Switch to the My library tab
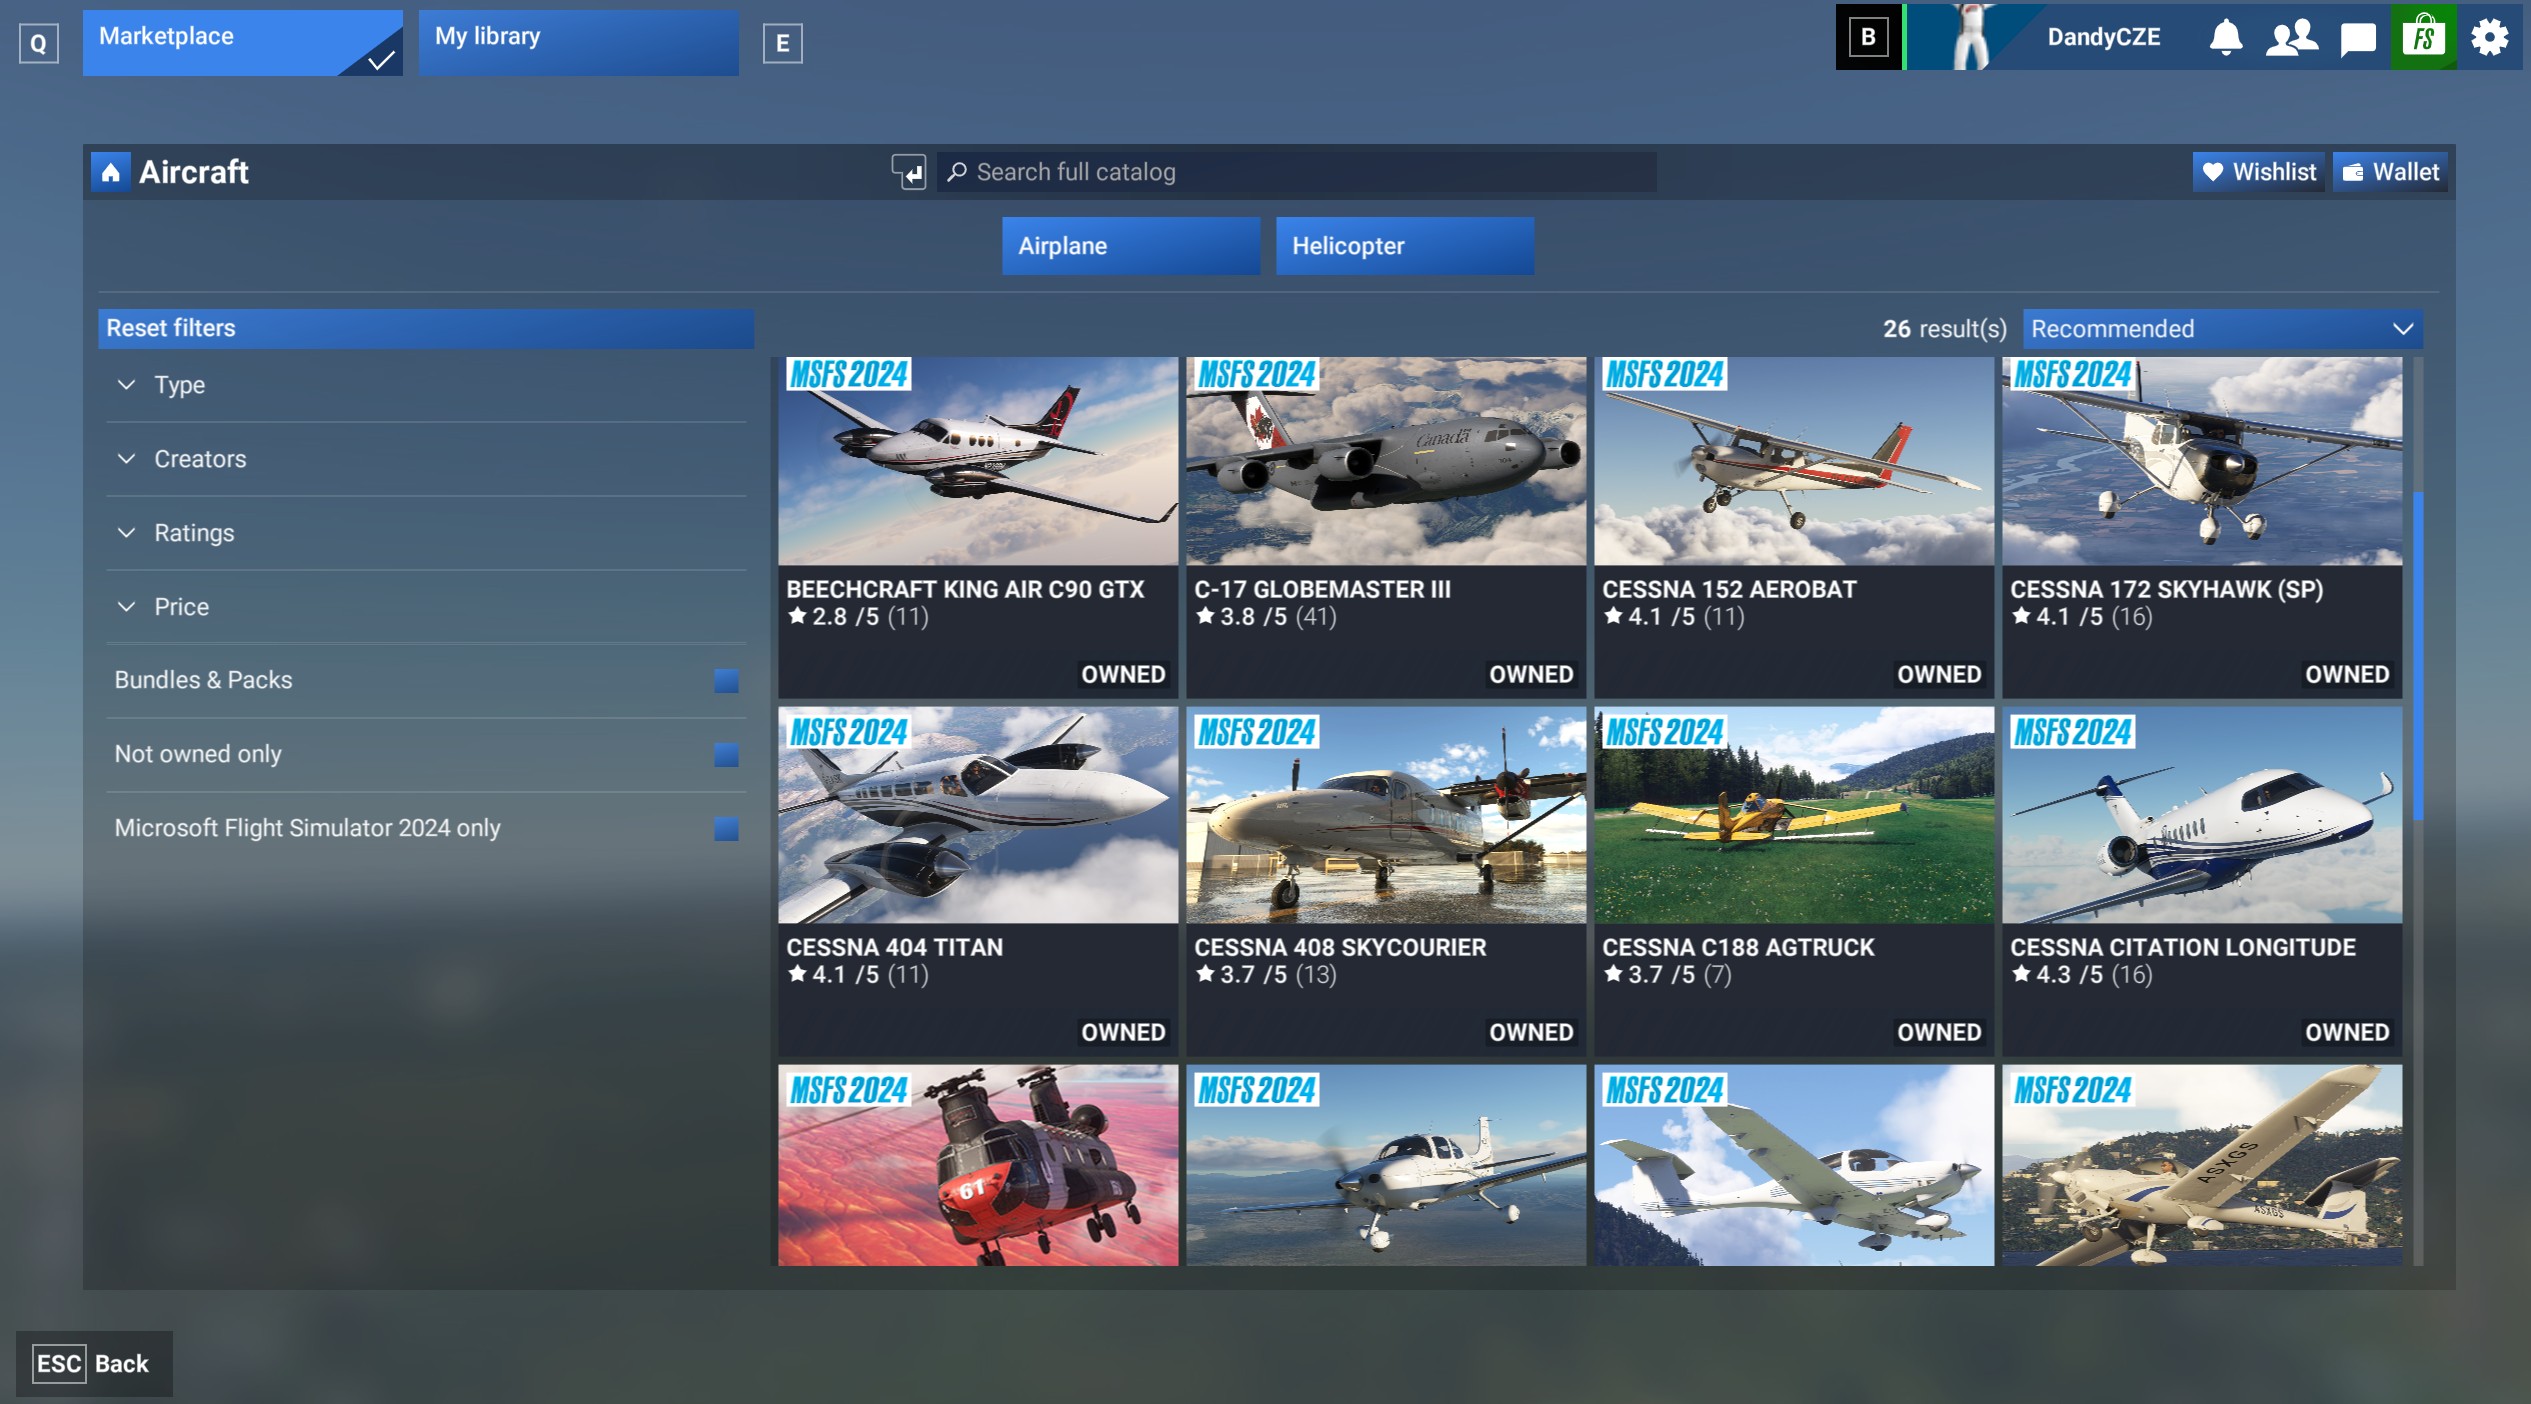2531x1404 pixels. [578, 42]
